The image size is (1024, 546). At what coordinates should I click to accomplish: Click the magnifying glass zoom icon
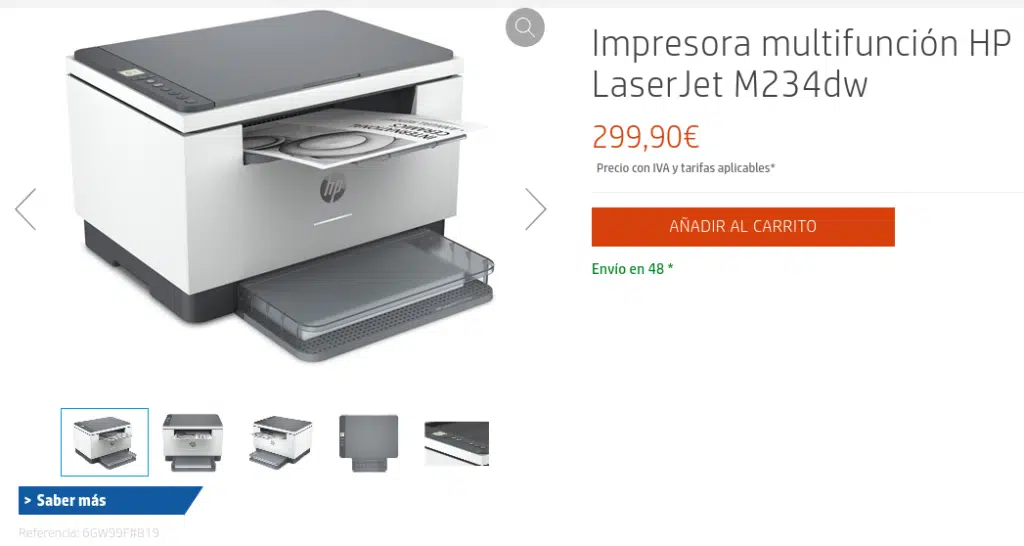pyautogui.click(x=524, y=27)
